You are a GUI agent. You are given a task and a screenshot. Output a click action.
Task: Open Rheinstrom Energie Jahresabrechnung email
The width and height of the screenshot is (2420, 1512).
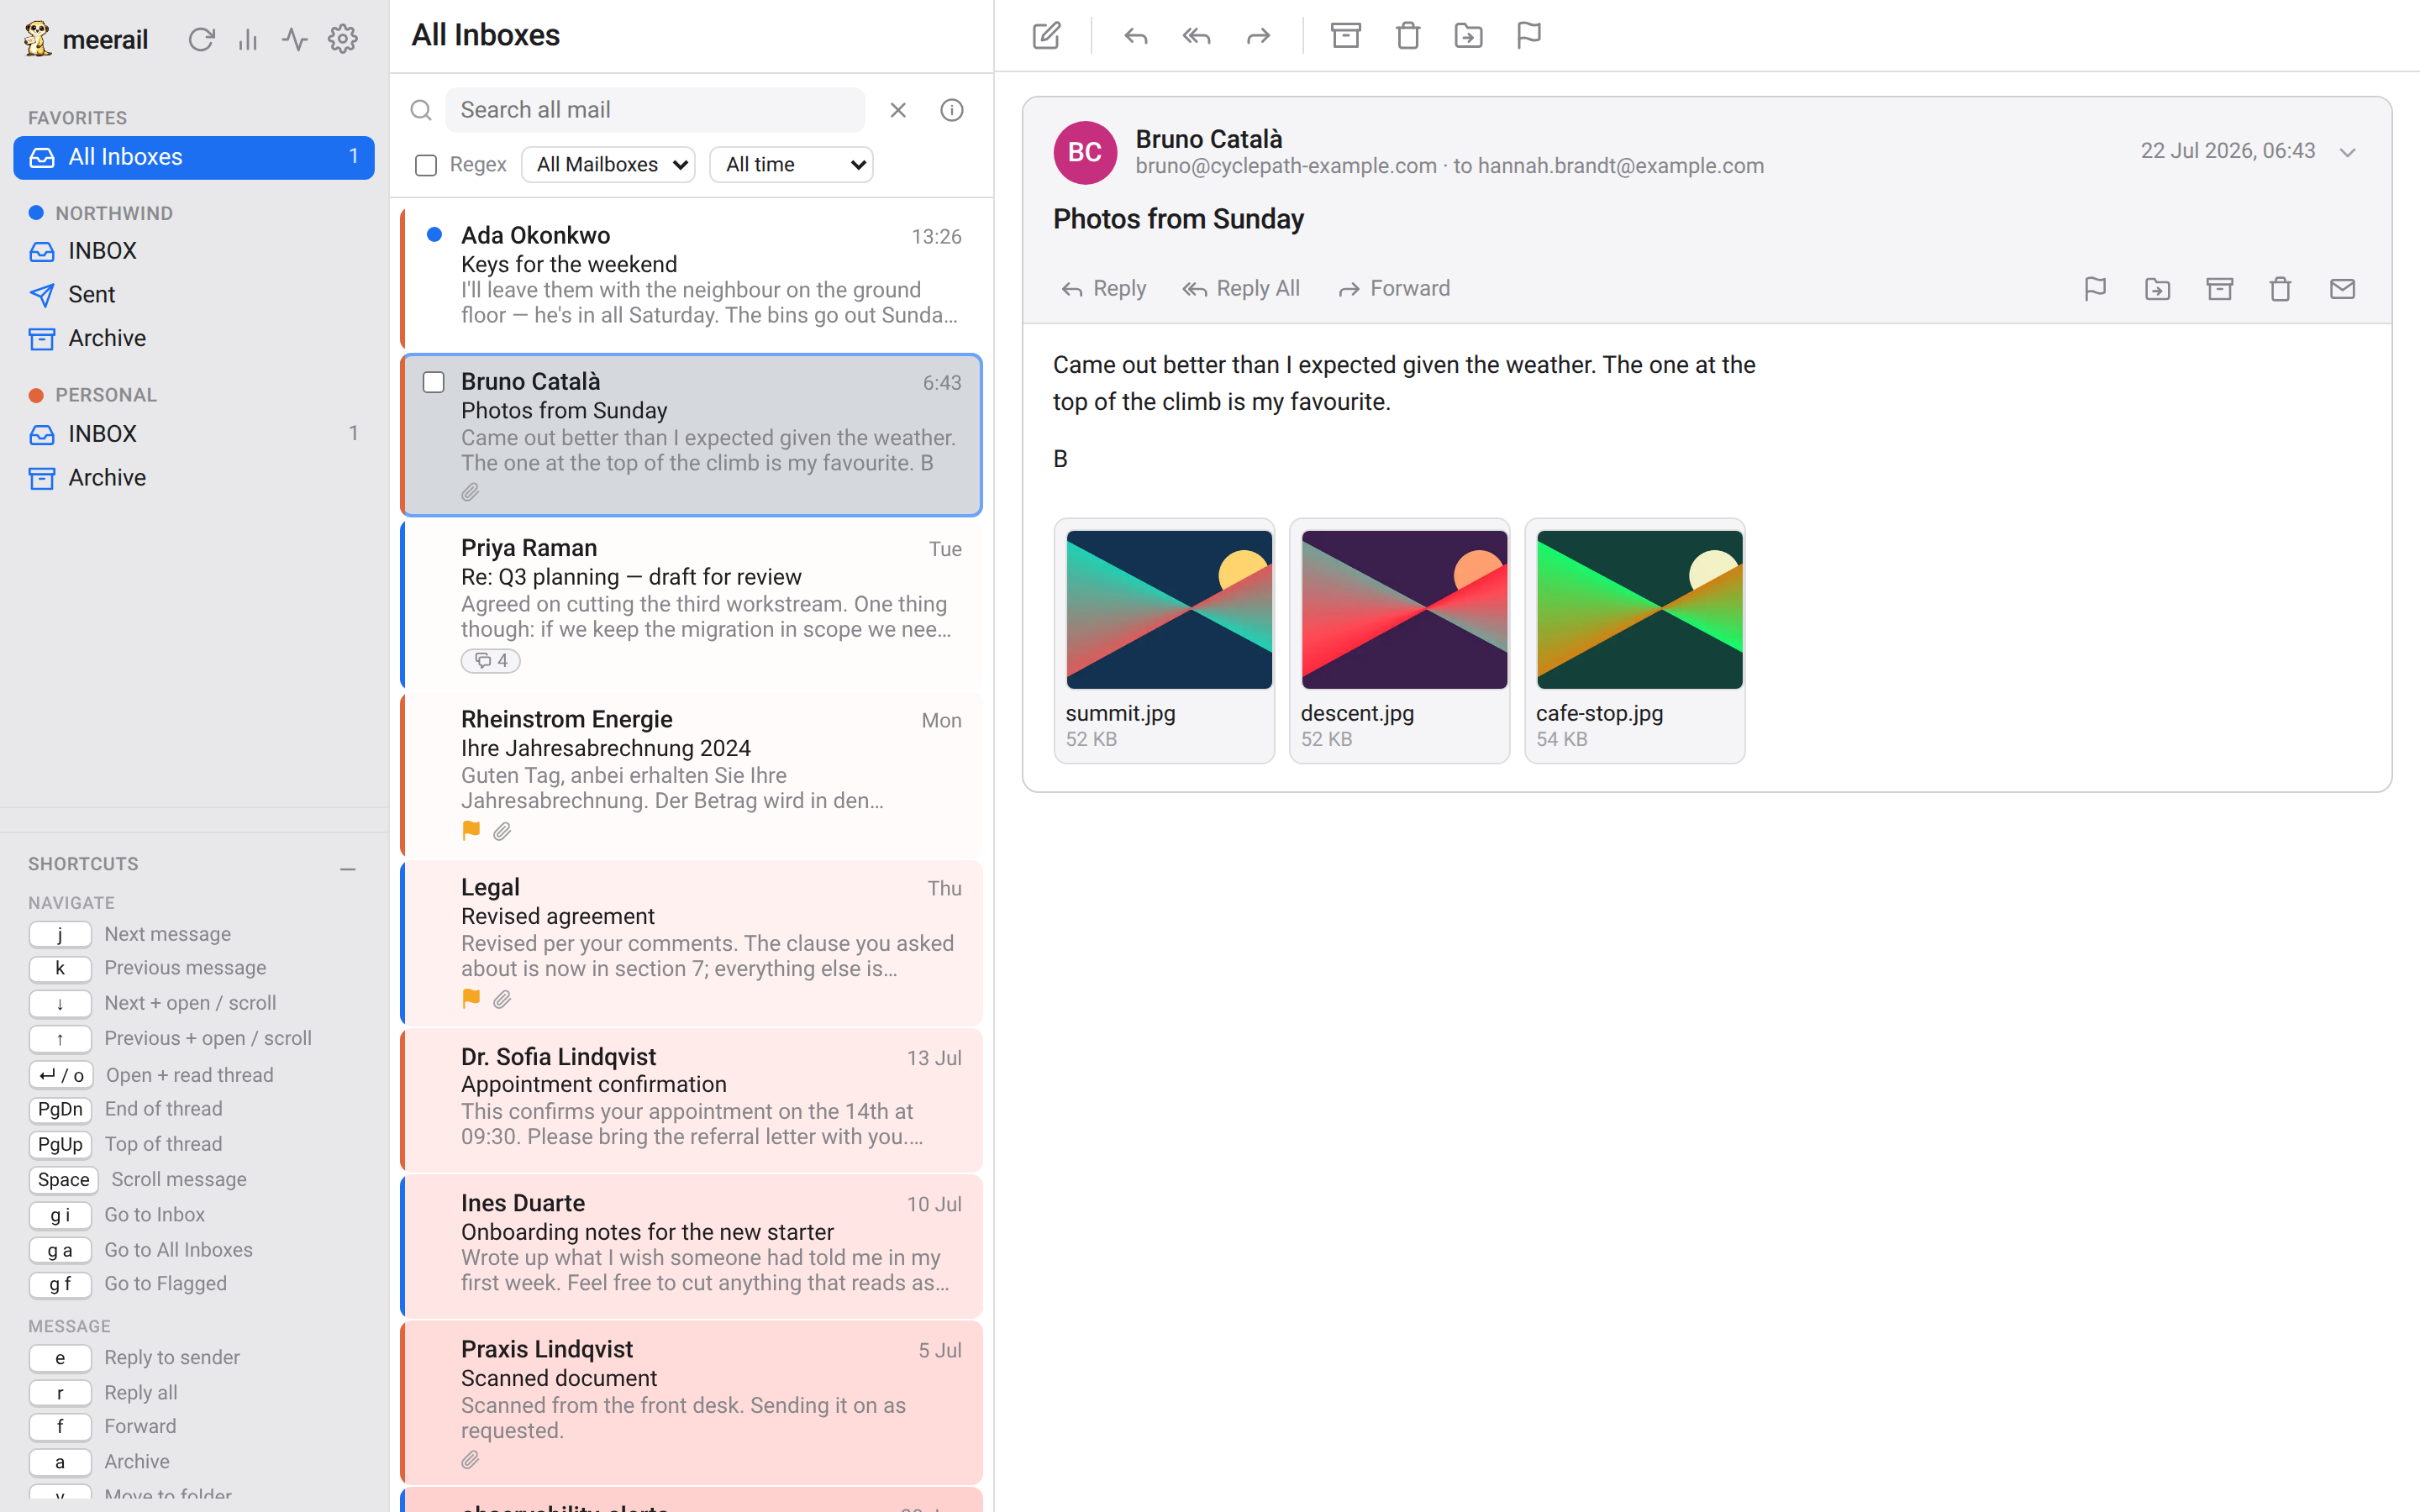point(692,774)
